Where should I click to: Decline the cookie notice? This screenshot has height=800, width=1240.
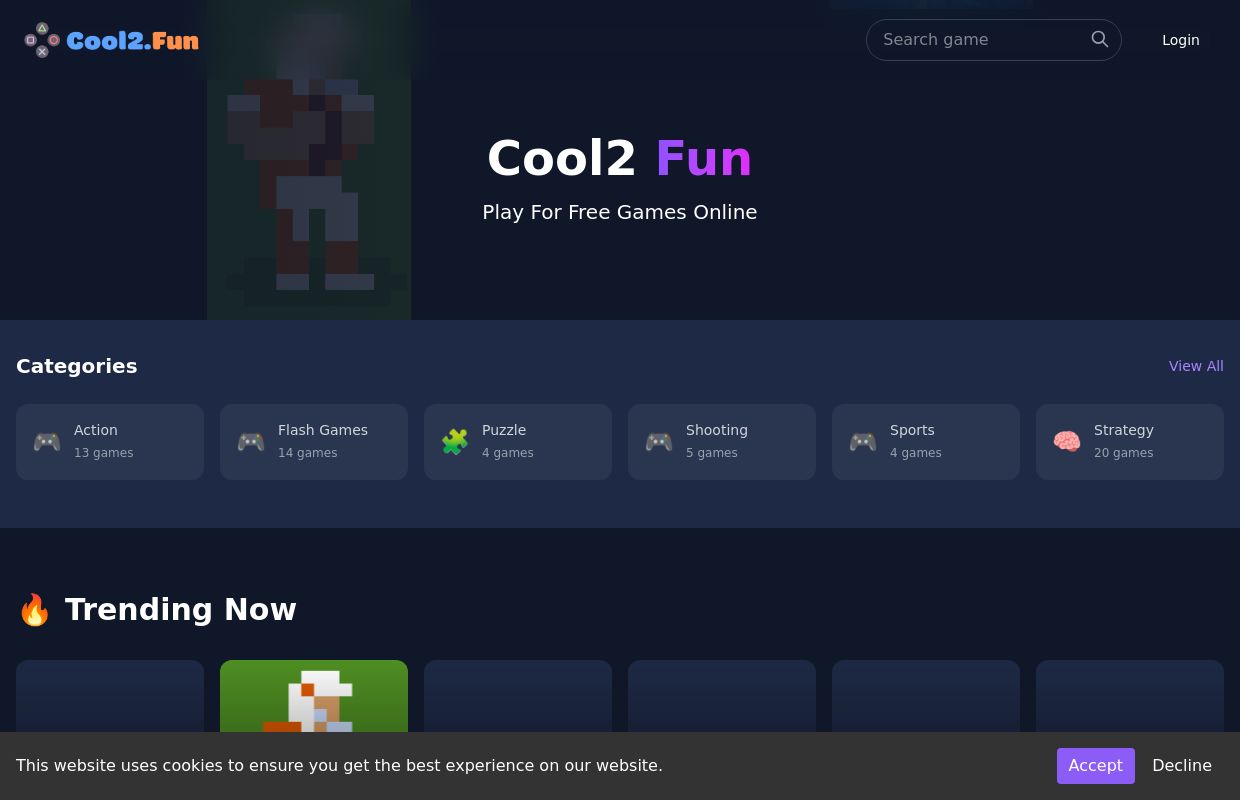pos(1182,766)
